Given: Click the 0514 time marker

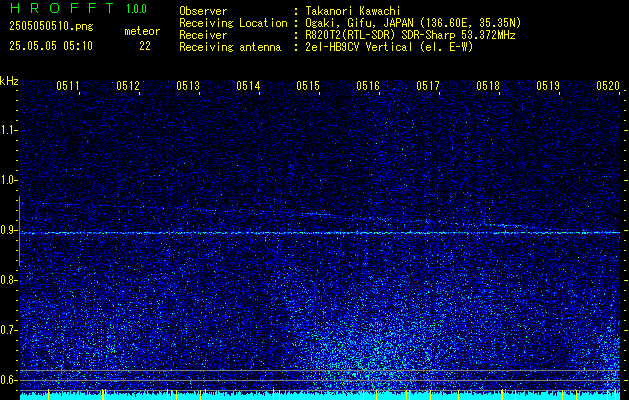Looking at the screenshot, I should click(248, 86).
